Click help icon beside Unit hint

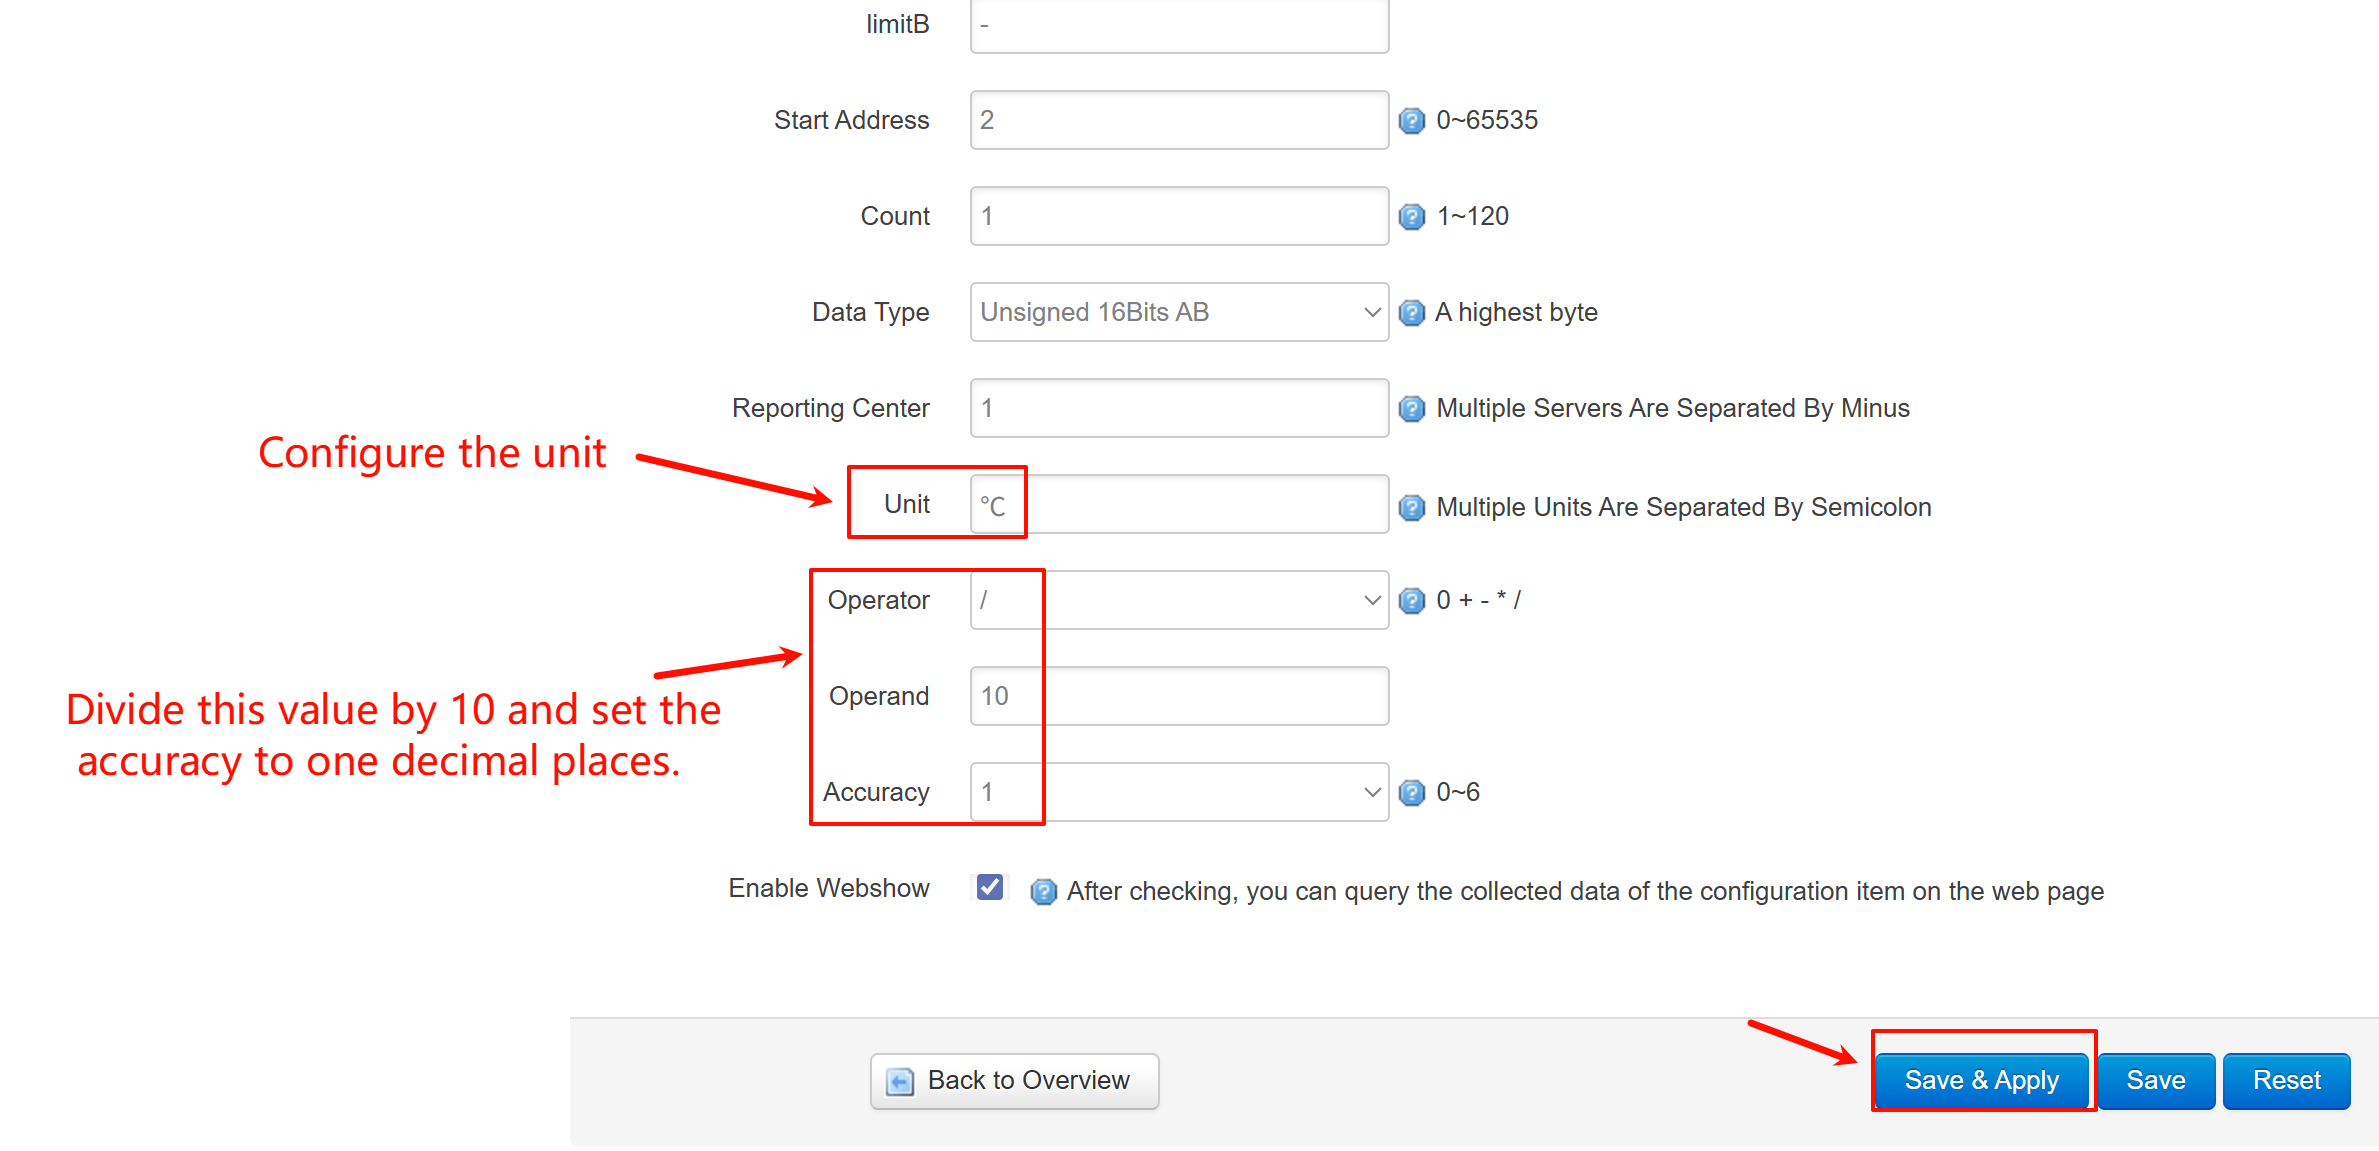pyautogui.click(x=1411, y=508)
